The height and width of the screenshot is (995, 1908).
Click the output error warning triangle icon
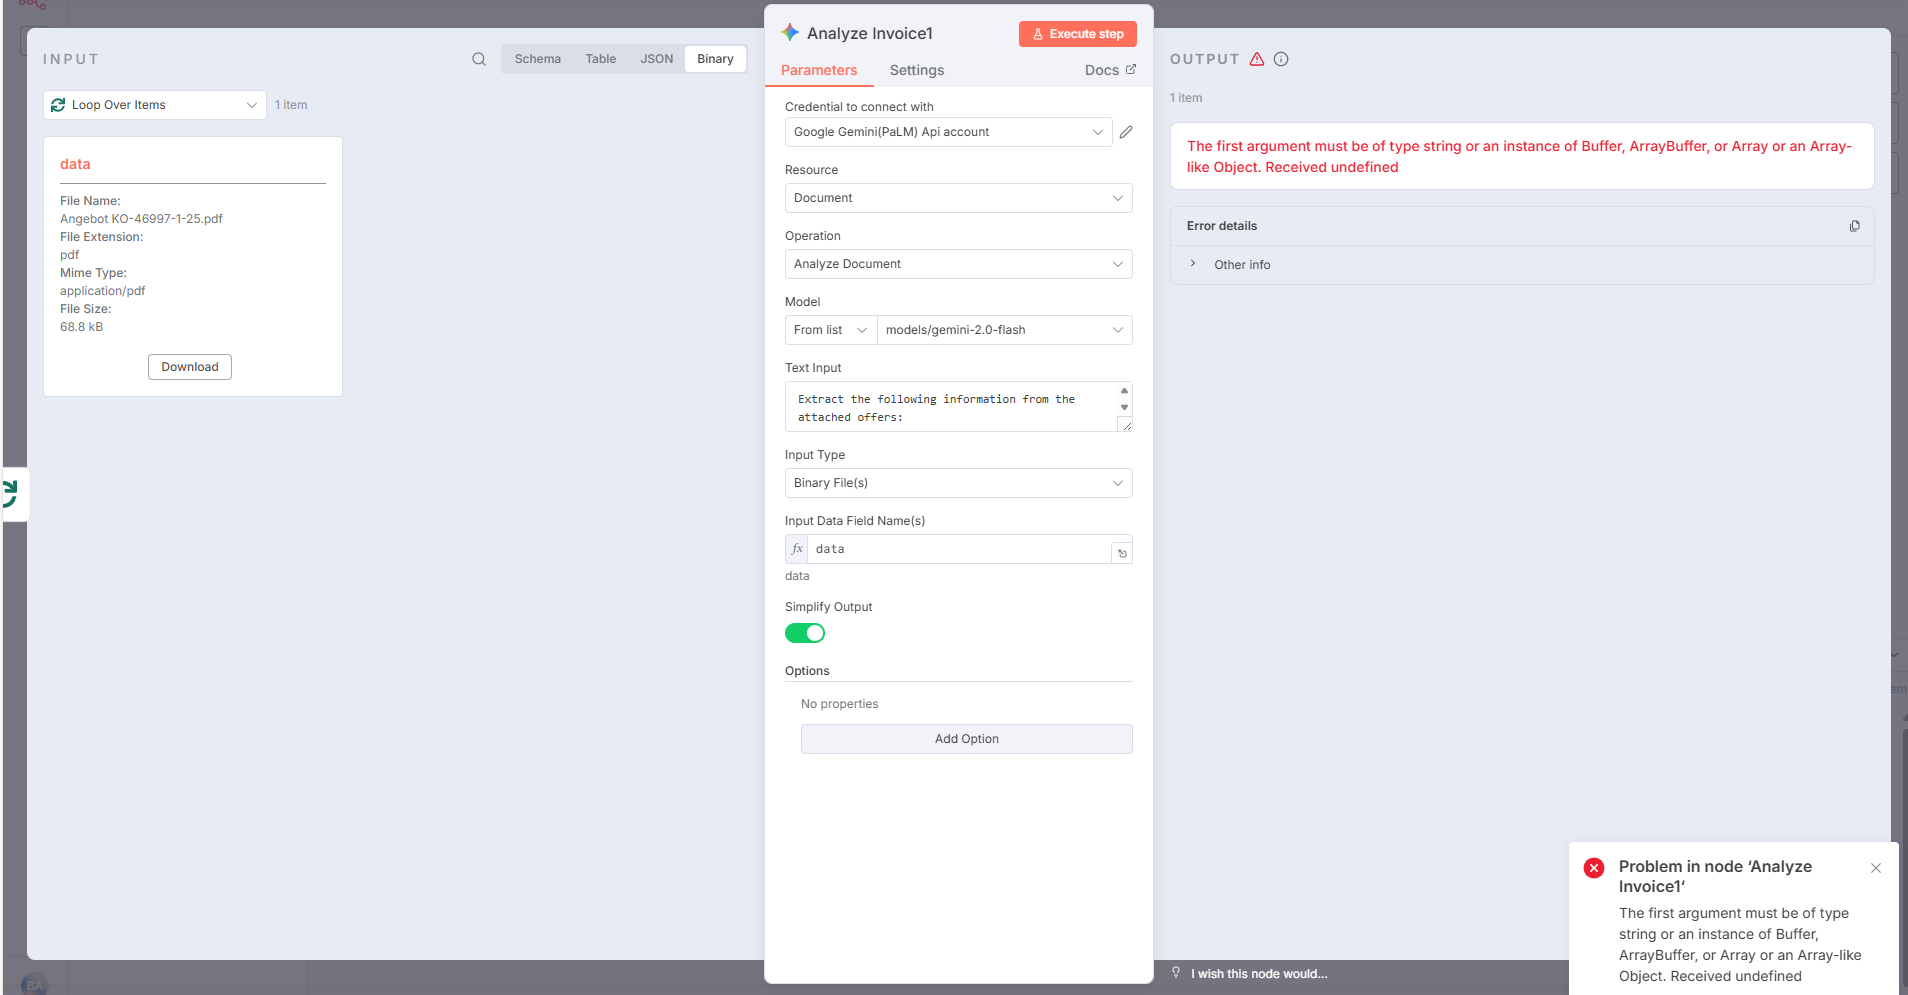point(1257,59)
